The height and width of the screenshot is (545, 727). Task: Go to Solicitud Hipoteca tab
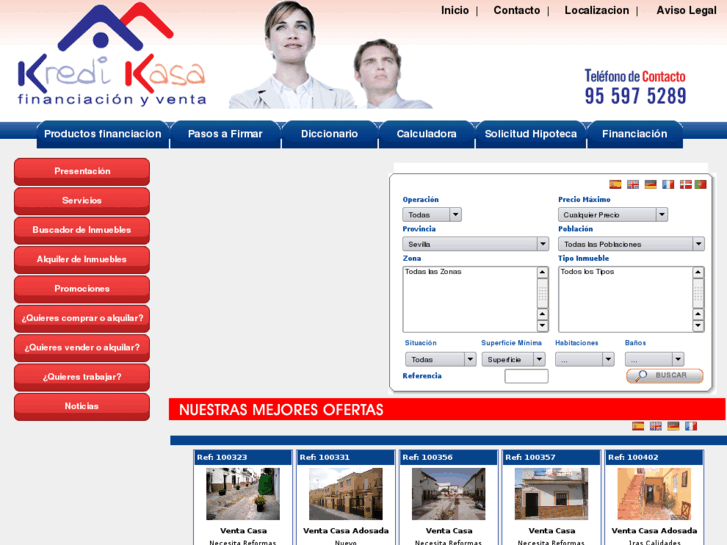click(530, 134)
